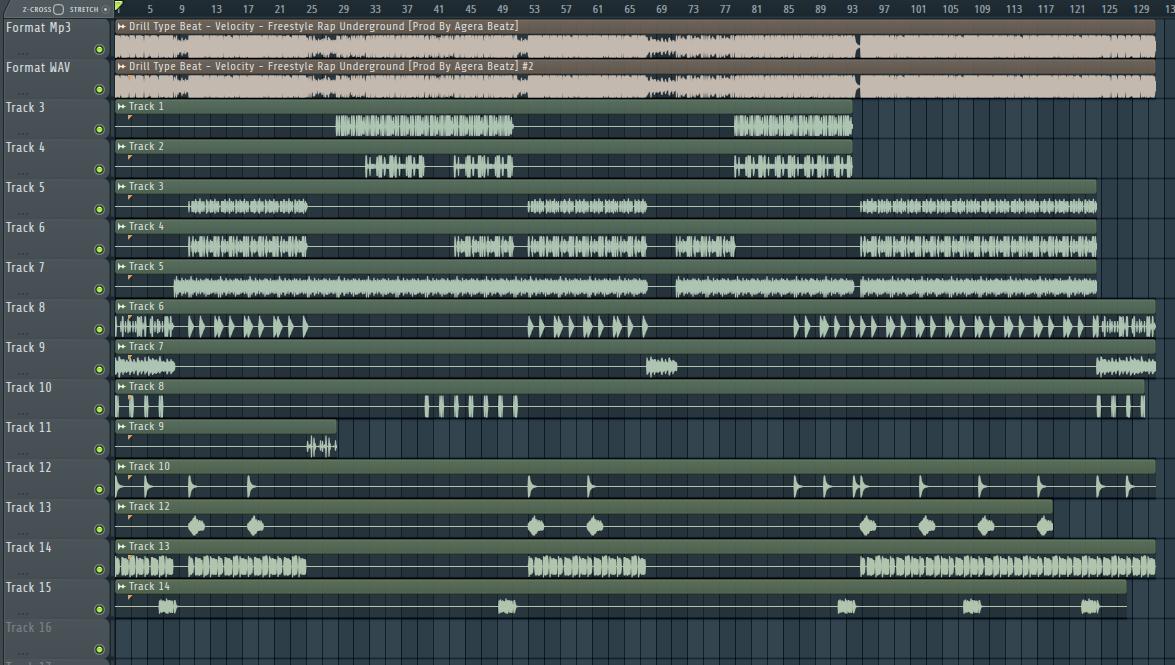Open the Track 6 clip menu icon
The image size is (1175, 665).
pos(121,307)
